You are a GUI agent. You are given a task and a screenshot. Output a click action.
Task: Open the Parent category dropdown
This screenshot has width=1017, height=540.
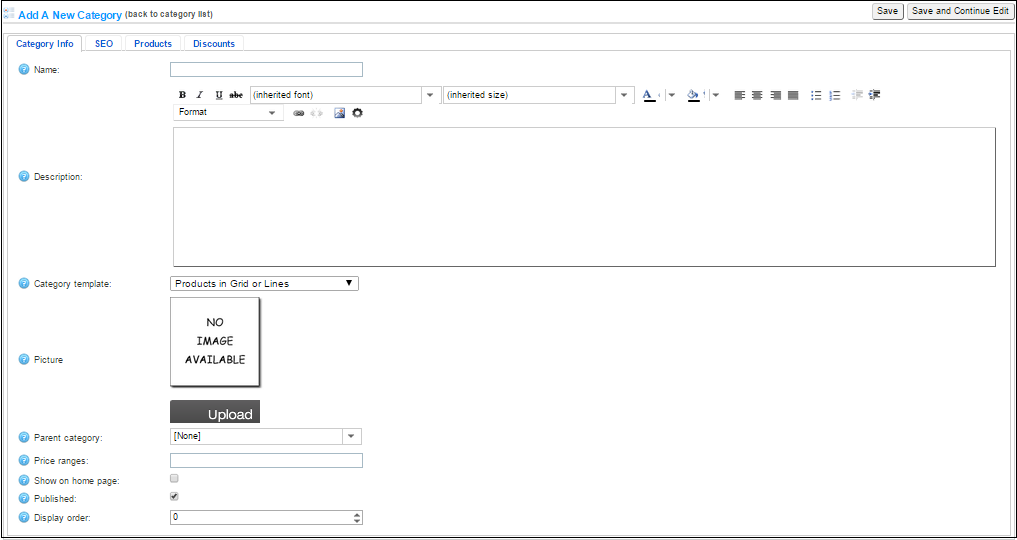pos(351,436)
